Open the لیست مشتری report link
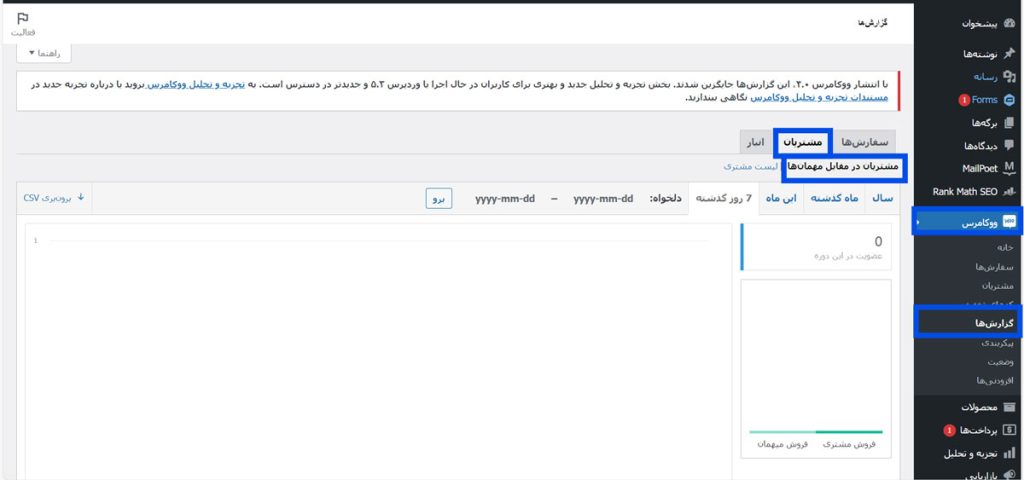This screenshot has height=480, width=1024. click(751, 167)
